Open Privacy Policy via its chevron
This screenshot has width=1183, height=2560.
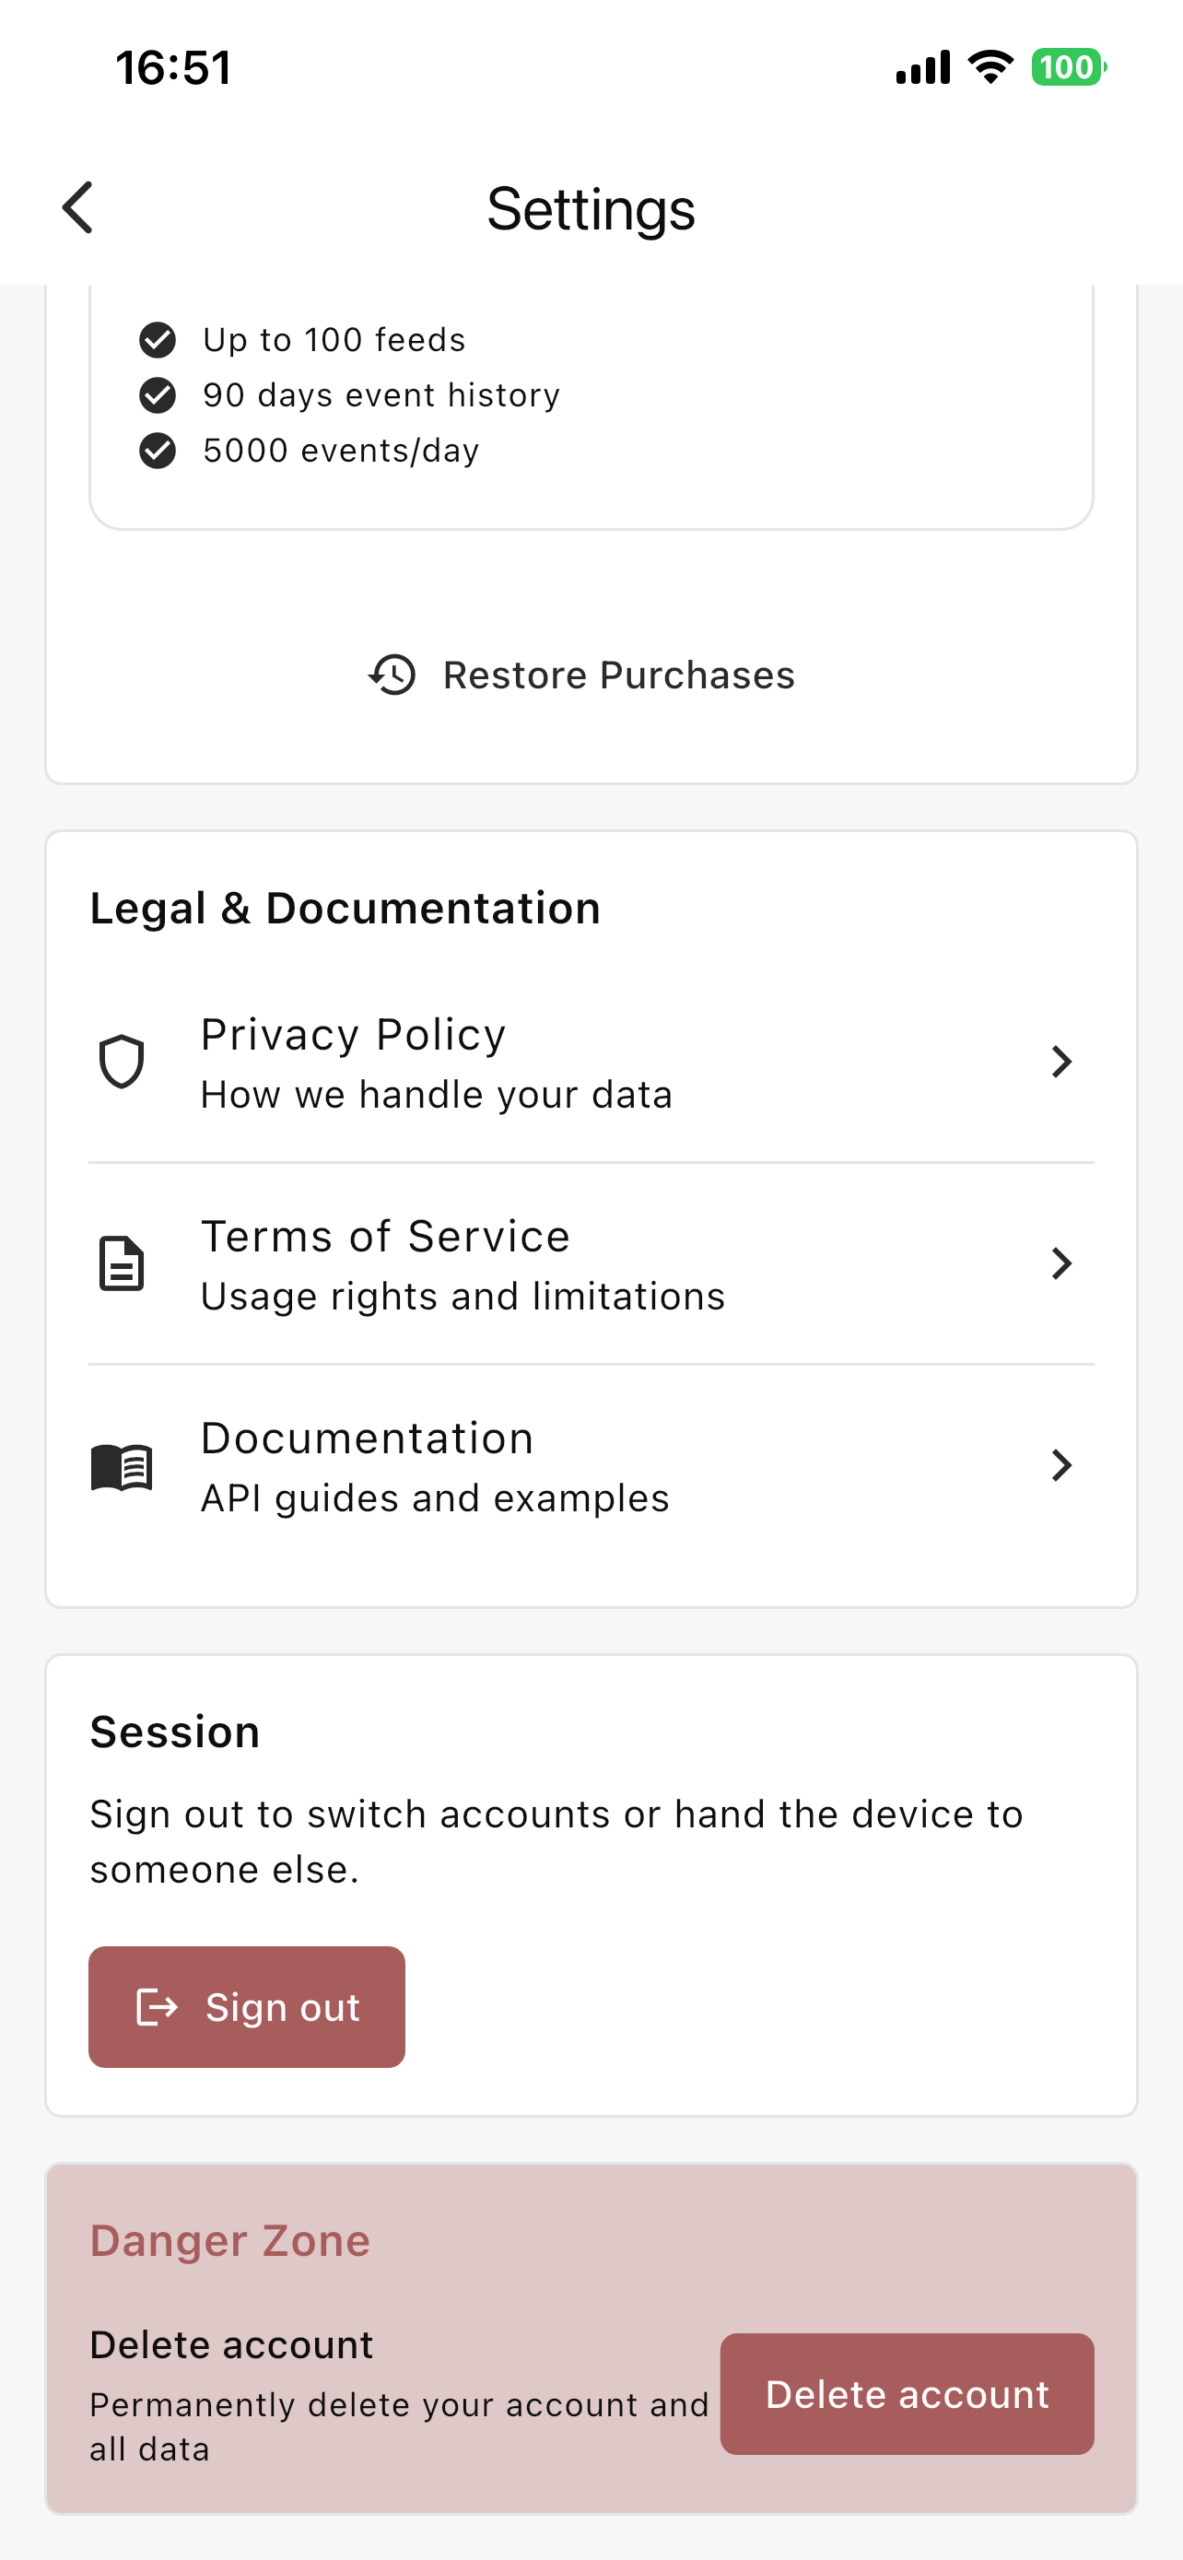click(1061, 1062)
